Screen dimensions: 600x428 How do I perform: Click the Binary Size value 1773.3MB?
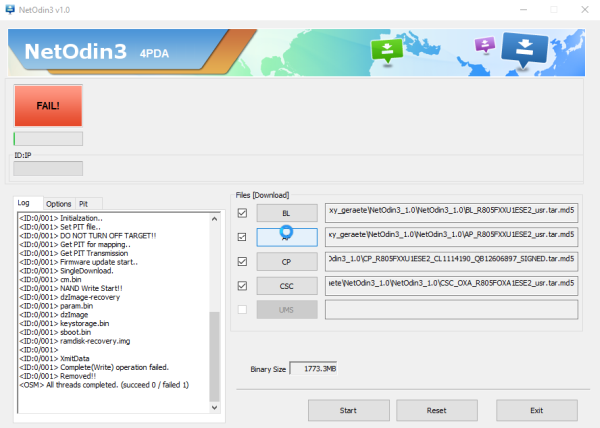pos(313,369)
